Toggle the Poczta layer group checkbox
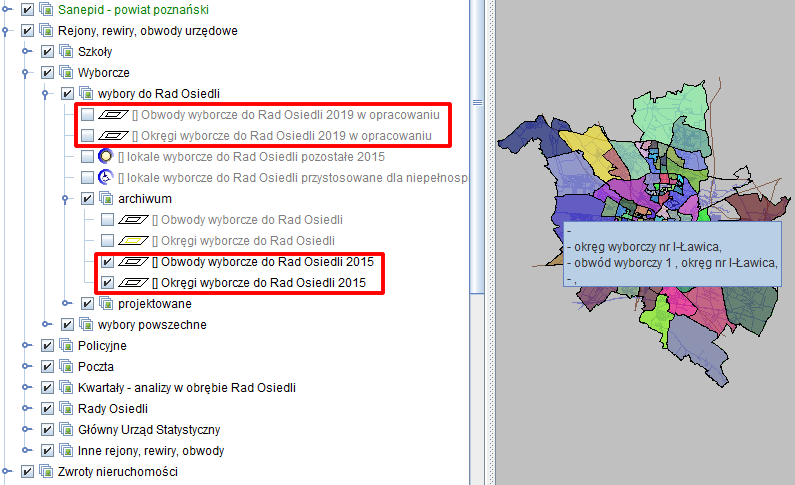Image resolution: width=795 pixels, height=485 pixels. click(x=28, y=366)
